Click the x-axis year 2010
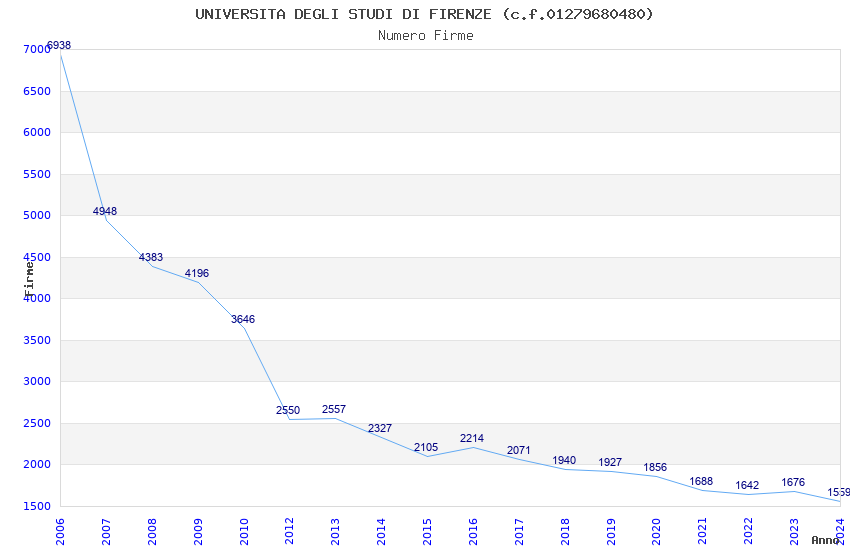 (x=244, y=532)
